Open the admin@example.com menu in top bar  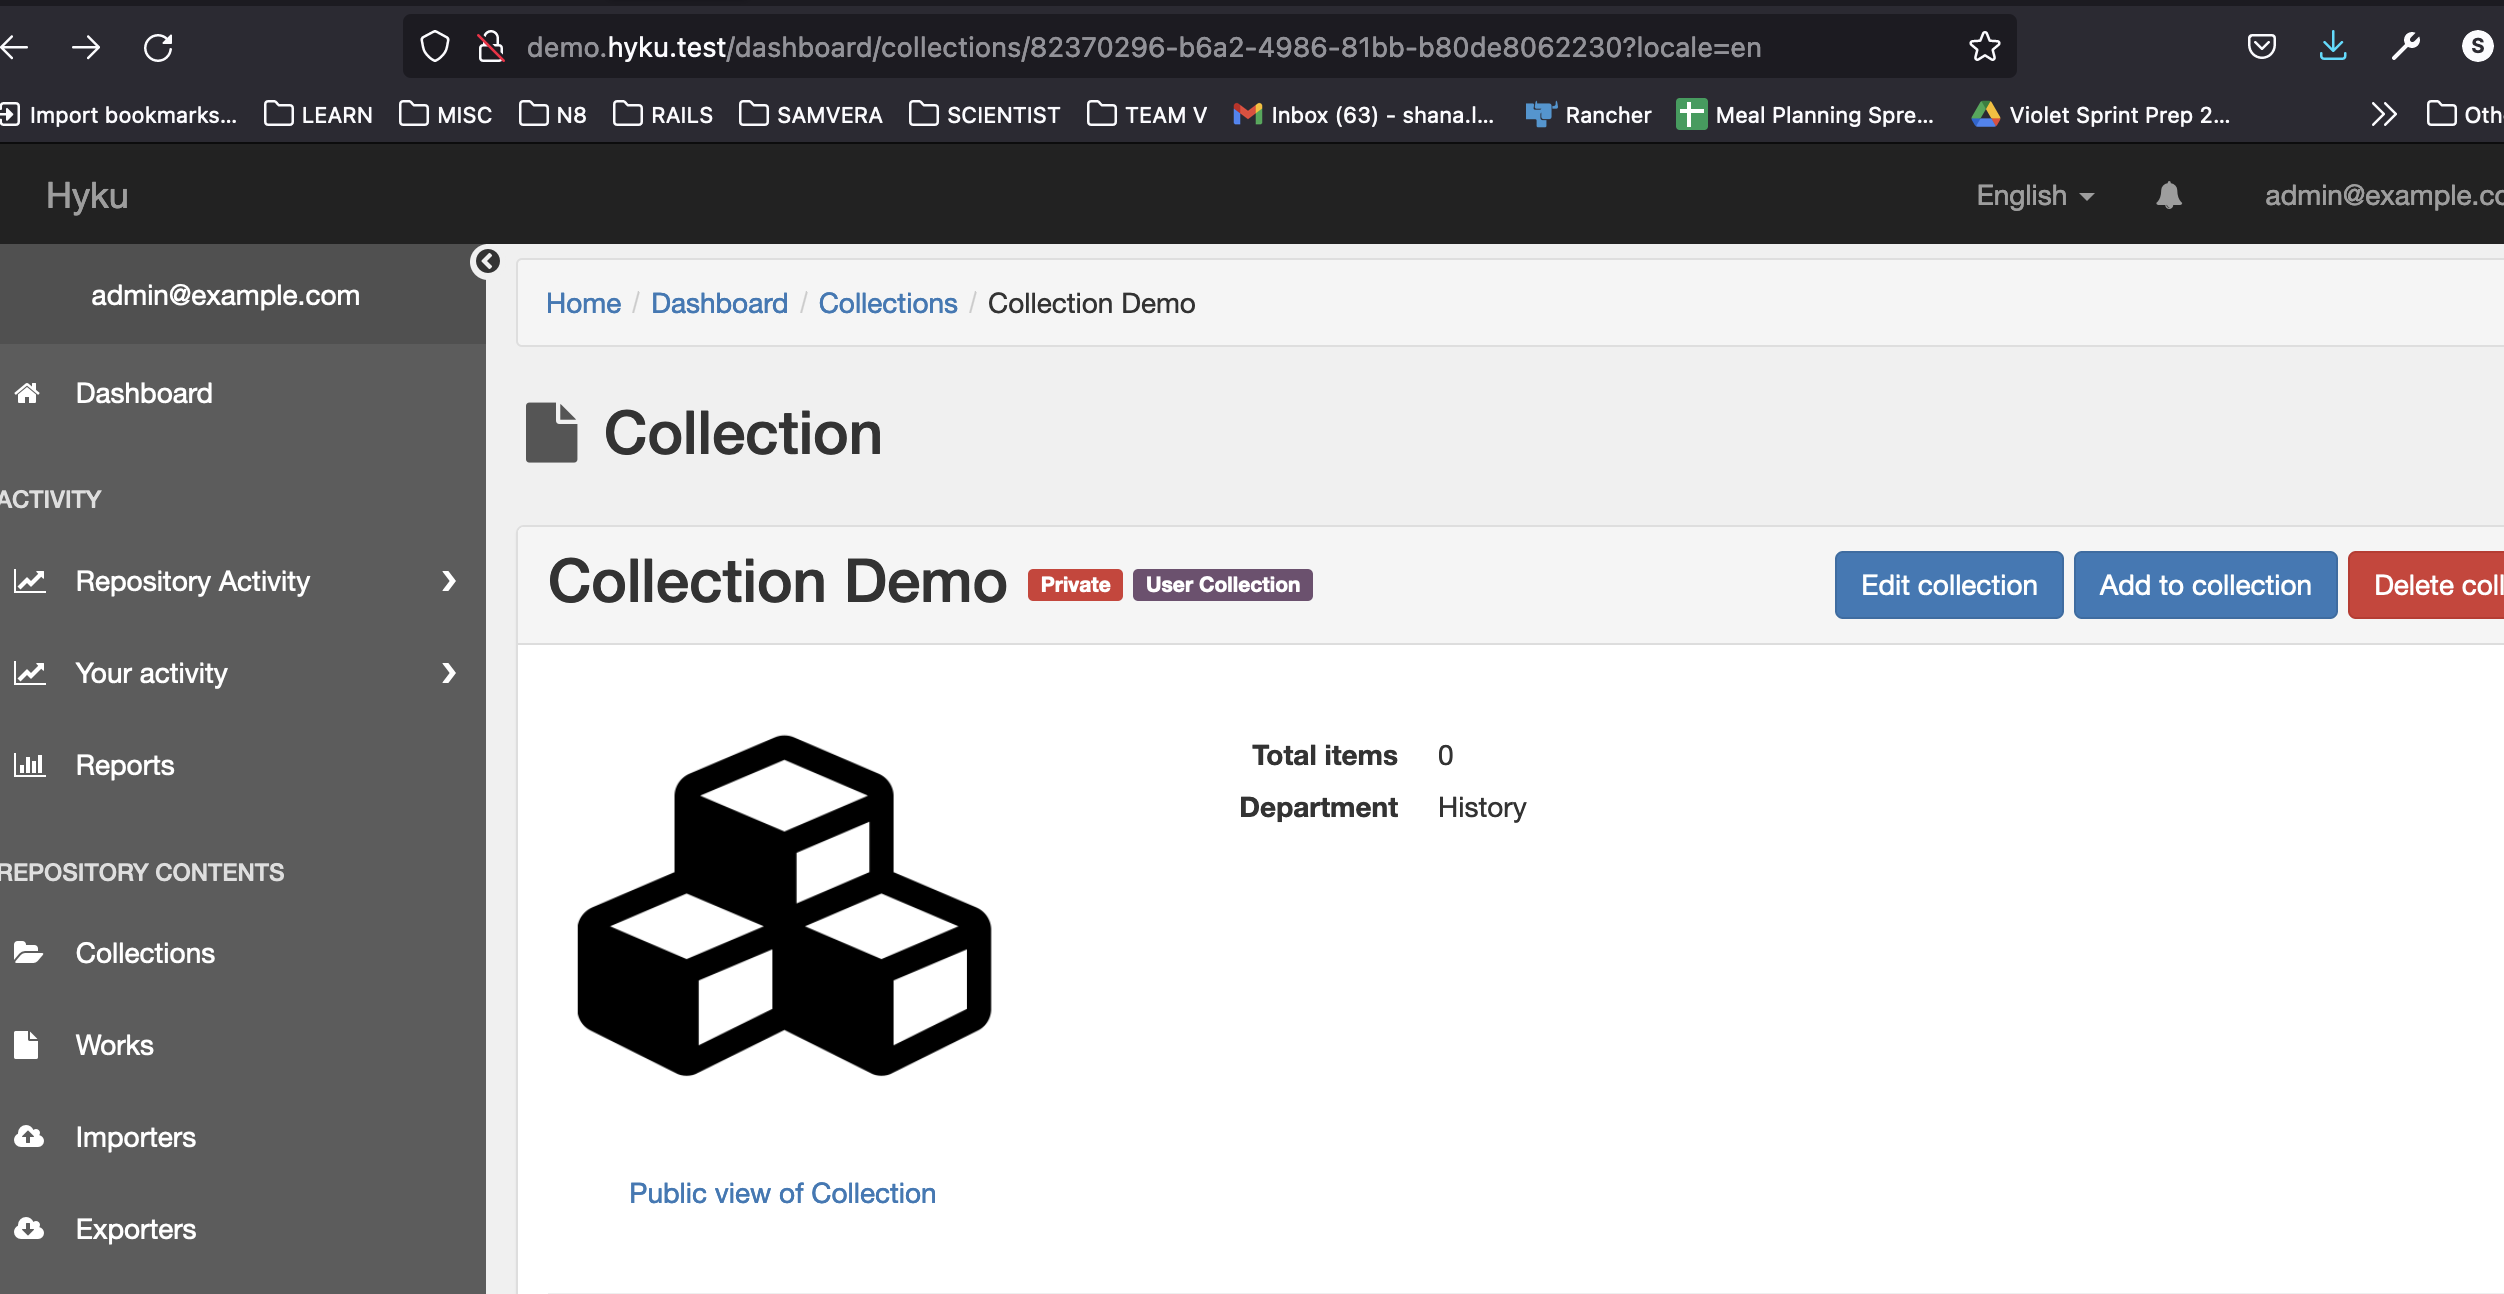click(x=2384, y=195)
